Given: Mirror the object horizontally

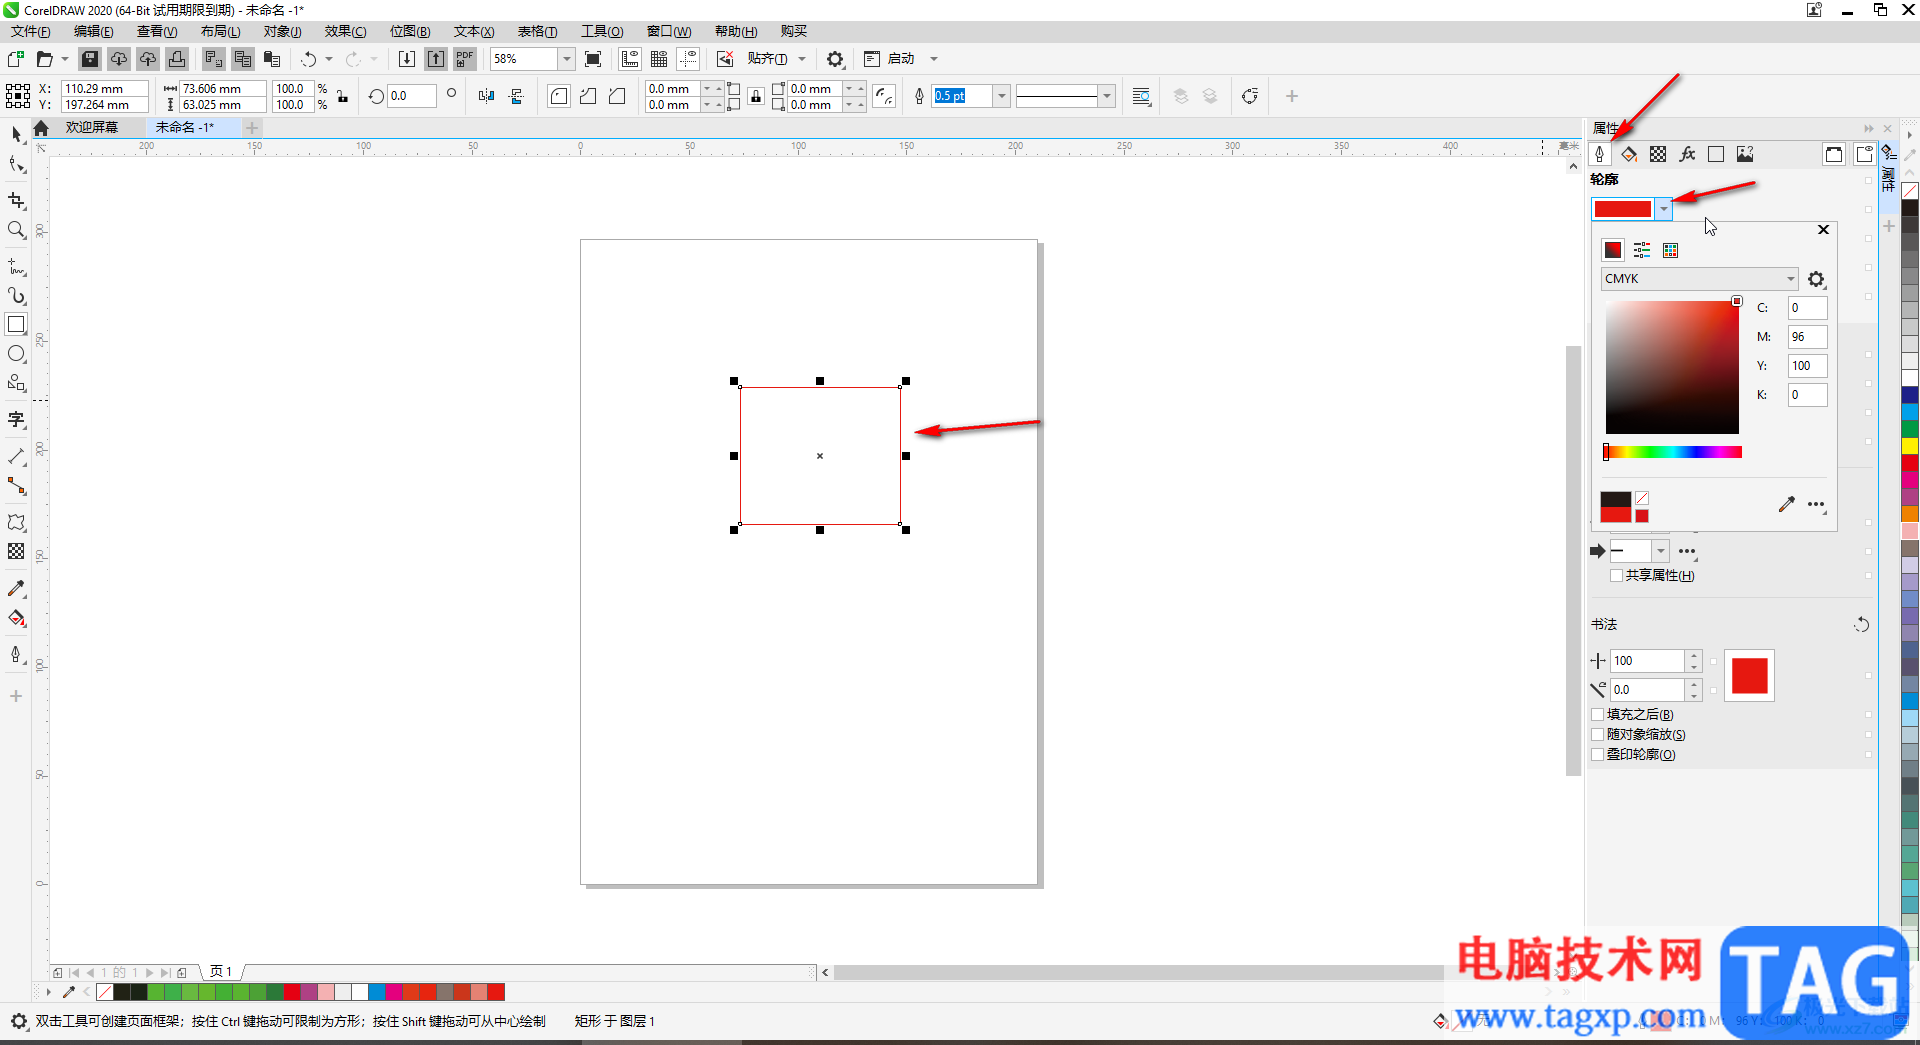Looking at the screenshot, I should (487, 96).
